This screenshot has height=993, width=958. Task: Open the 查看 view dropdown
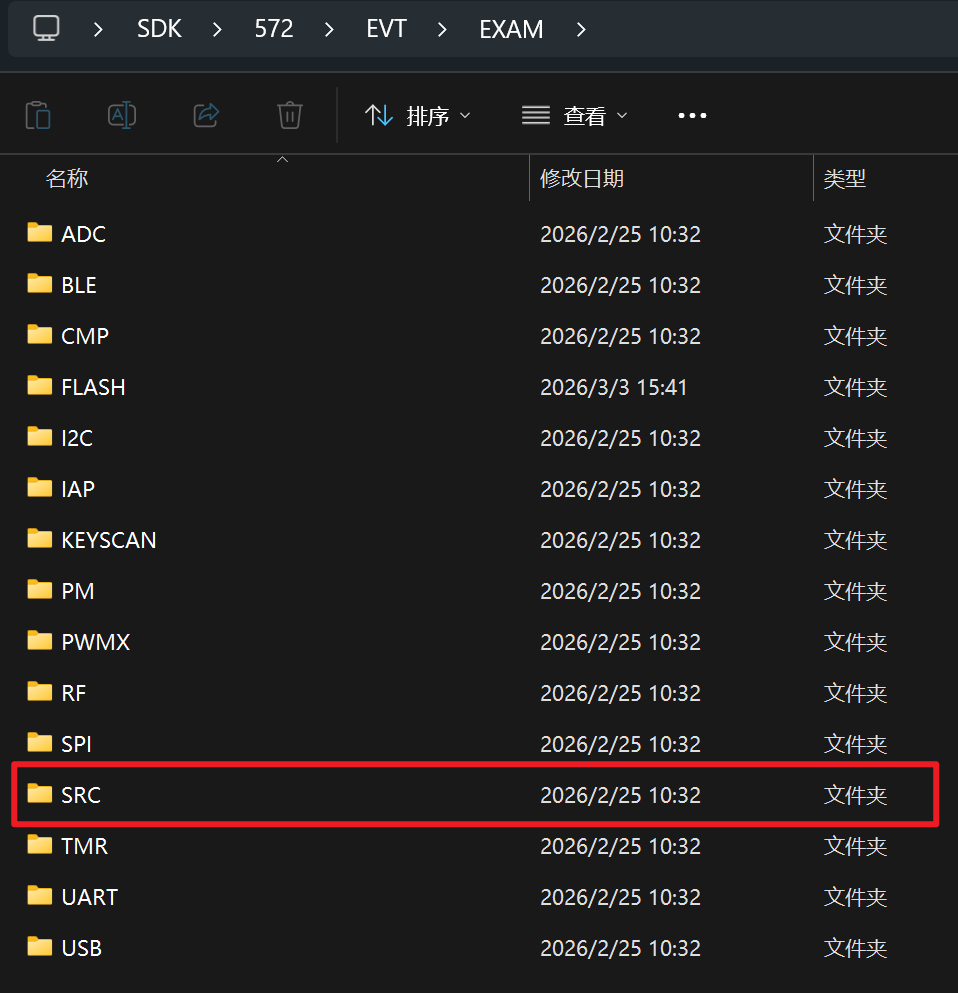(x=575, y=116)
